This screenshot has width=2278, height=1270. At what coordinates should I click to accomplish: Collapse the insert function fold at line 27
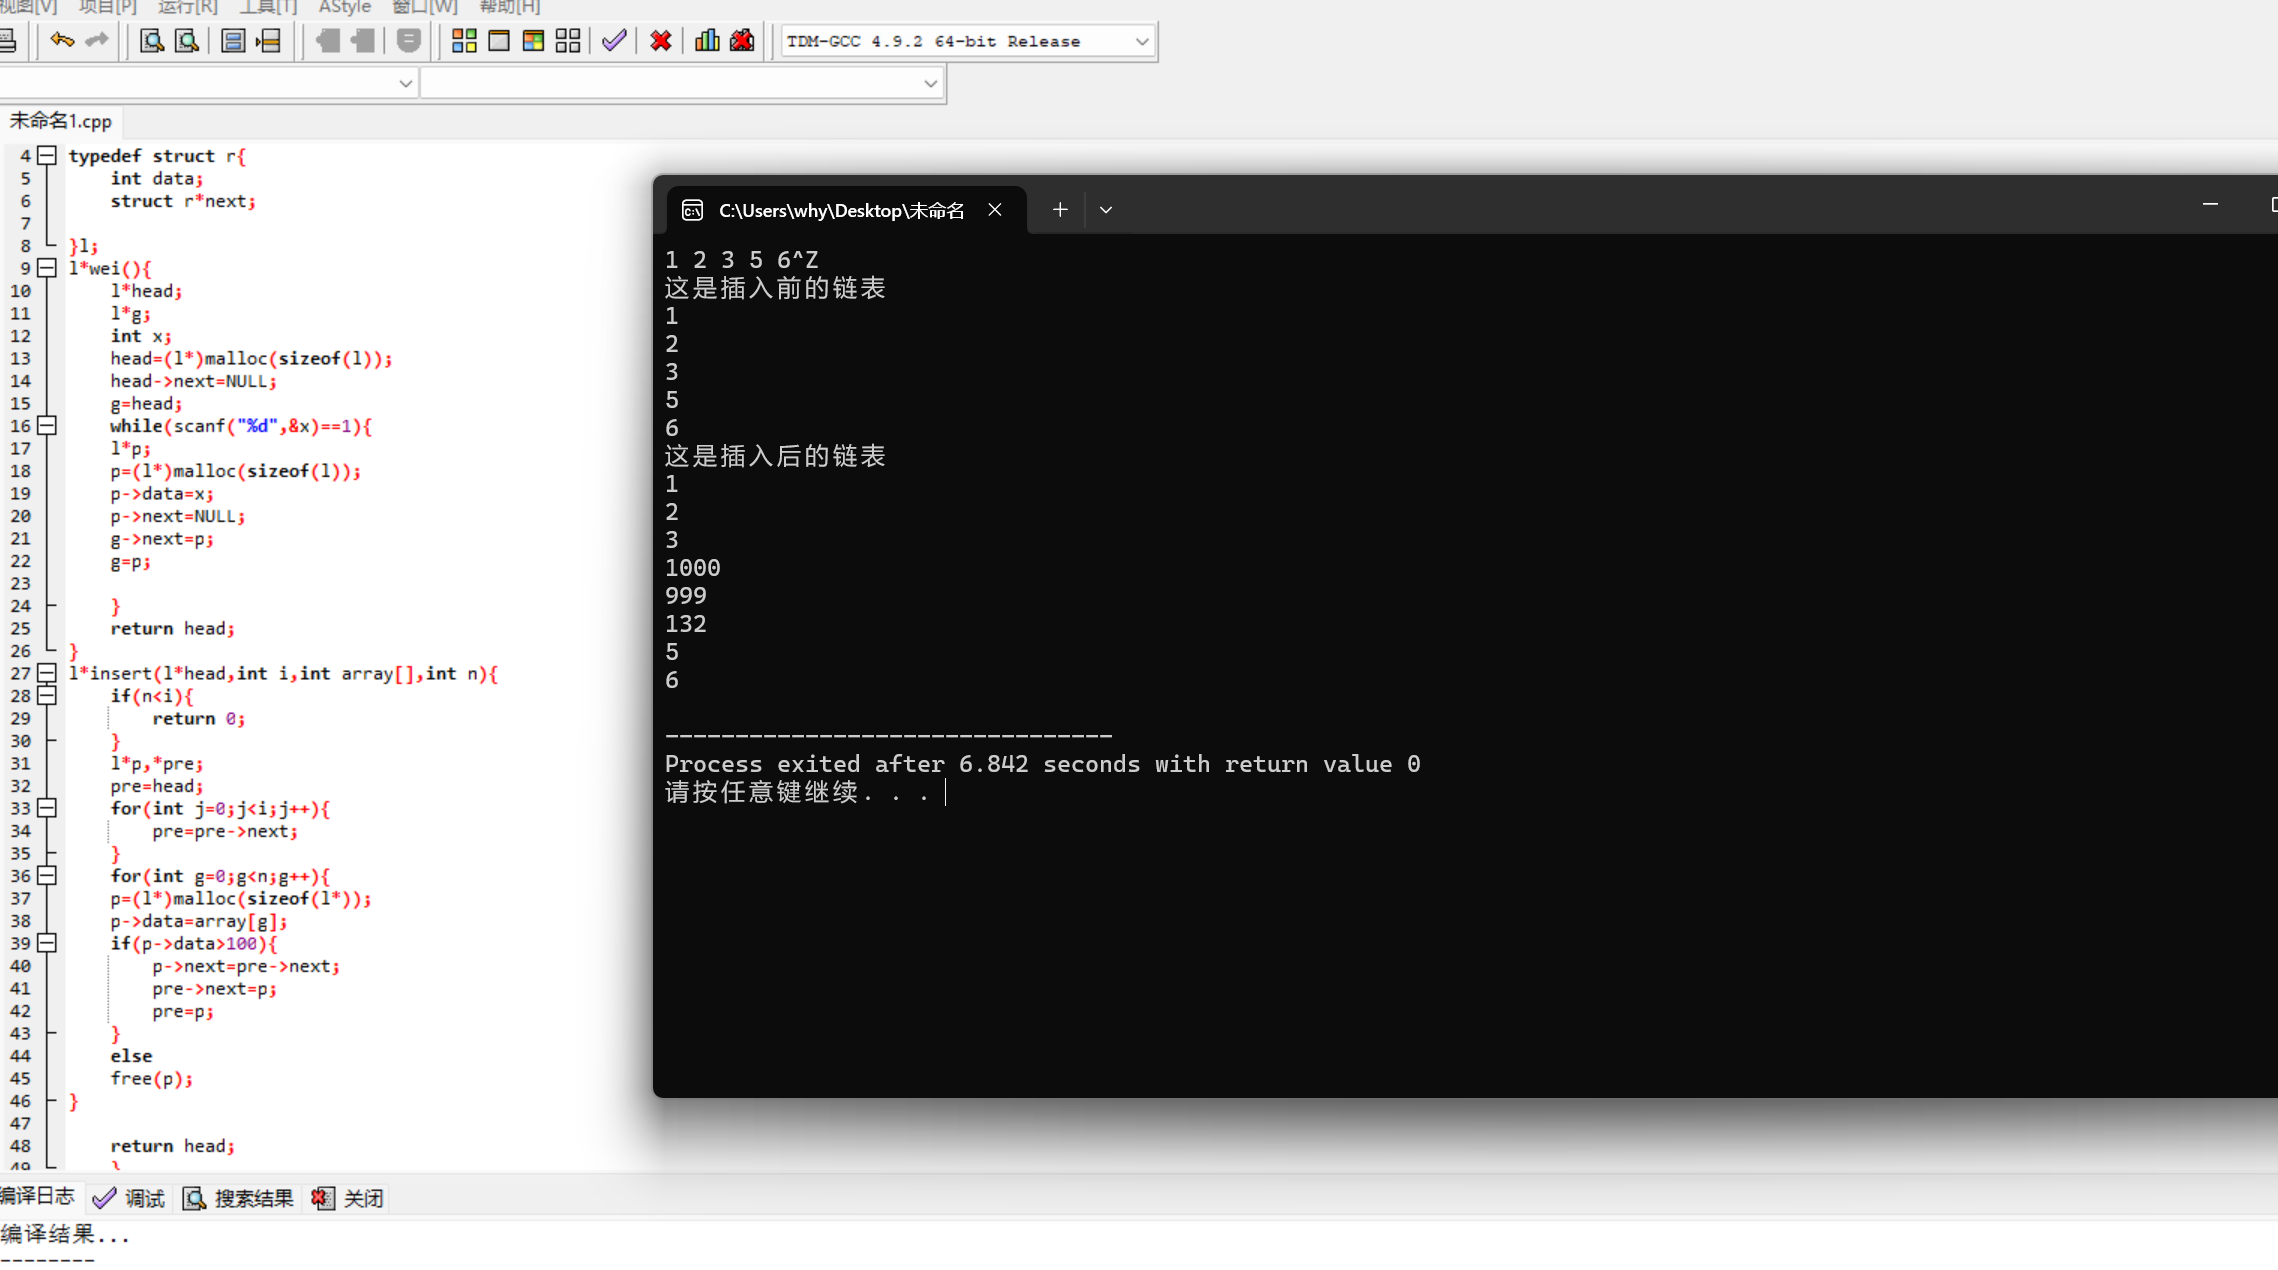(x=47, y=673)
